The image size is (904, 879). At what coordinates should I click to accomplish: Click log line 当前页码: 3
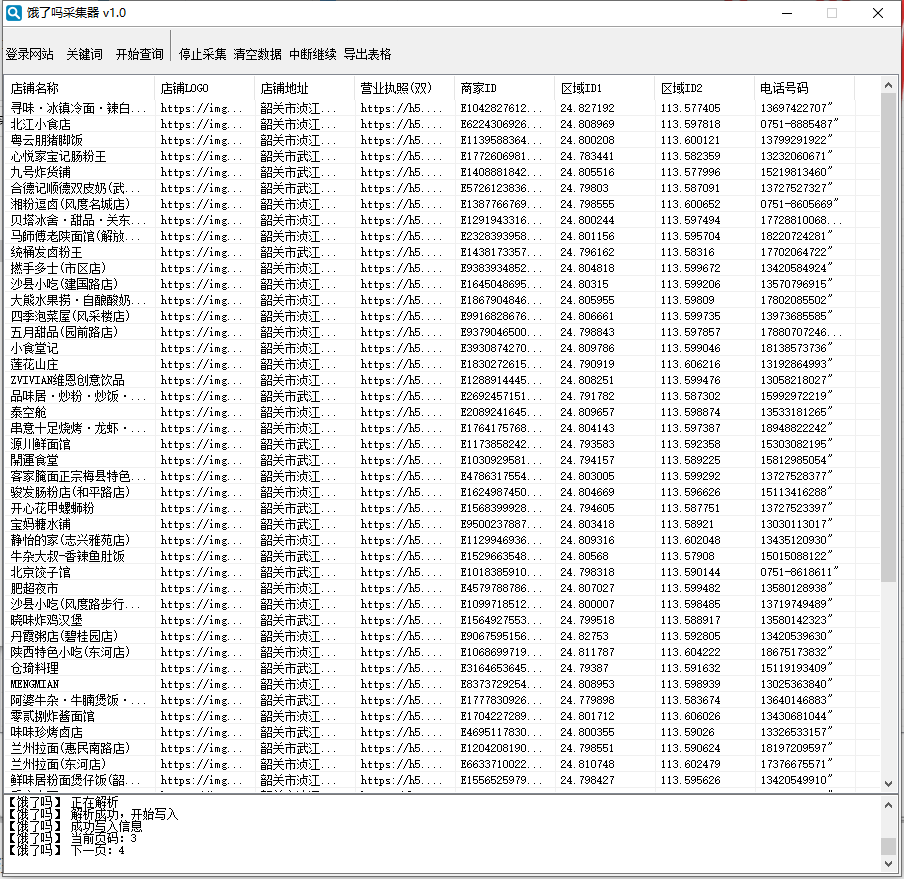(x=73, y=838)
